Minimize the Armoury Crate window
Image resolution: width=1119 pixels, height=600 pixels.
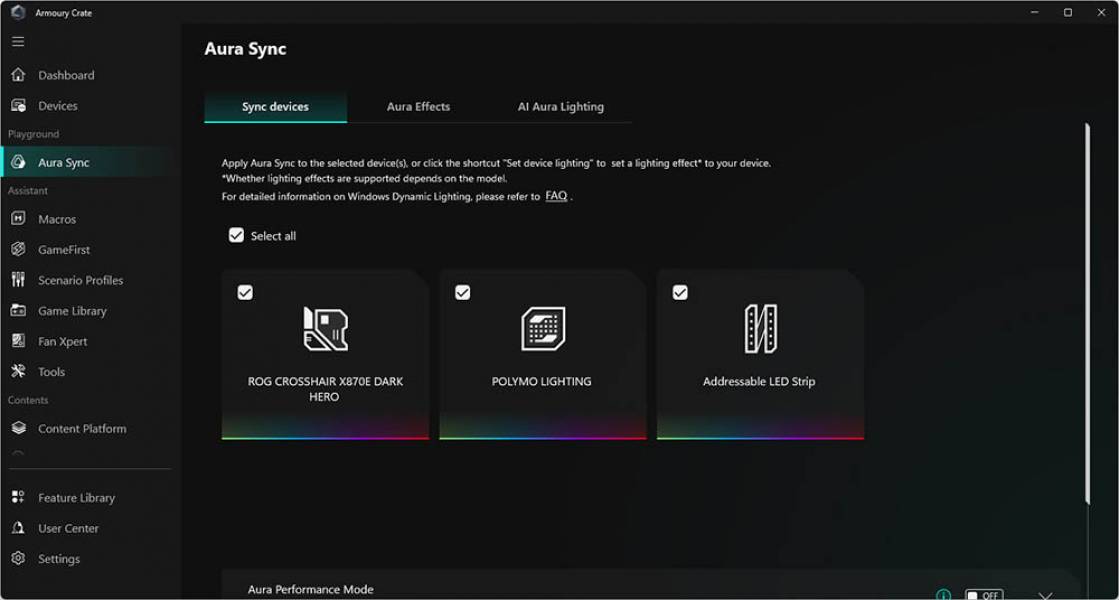[1034, 12]
